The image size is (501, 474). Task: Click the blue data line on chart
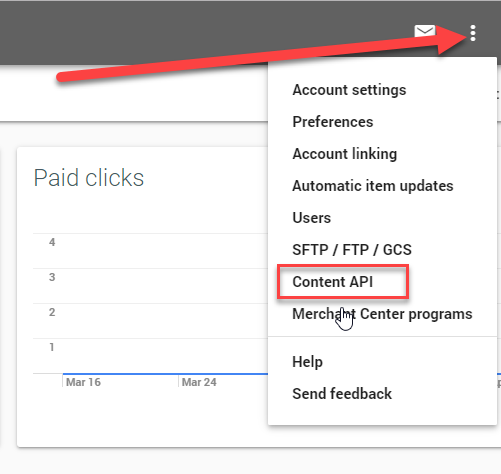click(165, 374)
